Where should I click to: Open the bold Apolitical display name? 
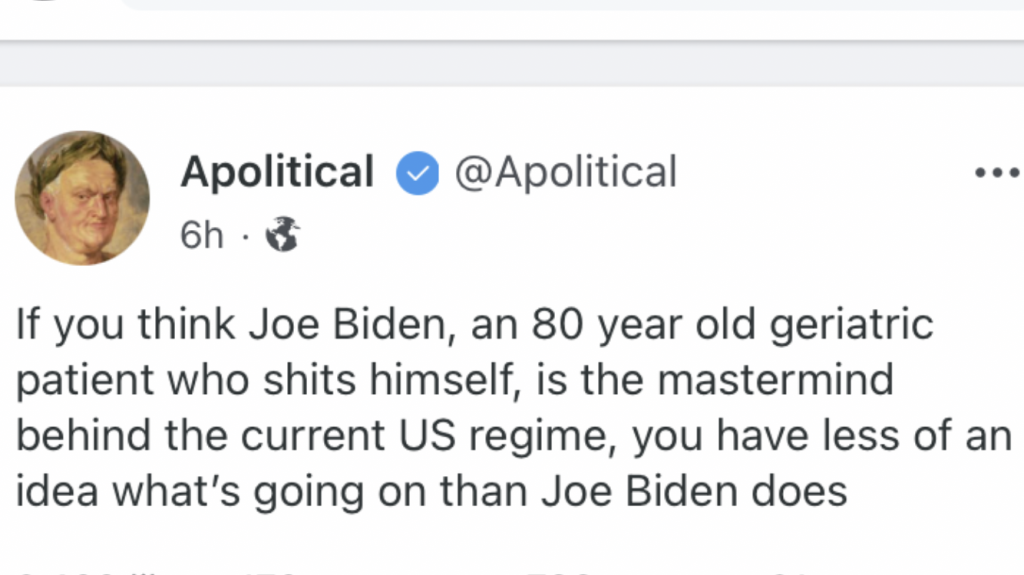point(277,172)
